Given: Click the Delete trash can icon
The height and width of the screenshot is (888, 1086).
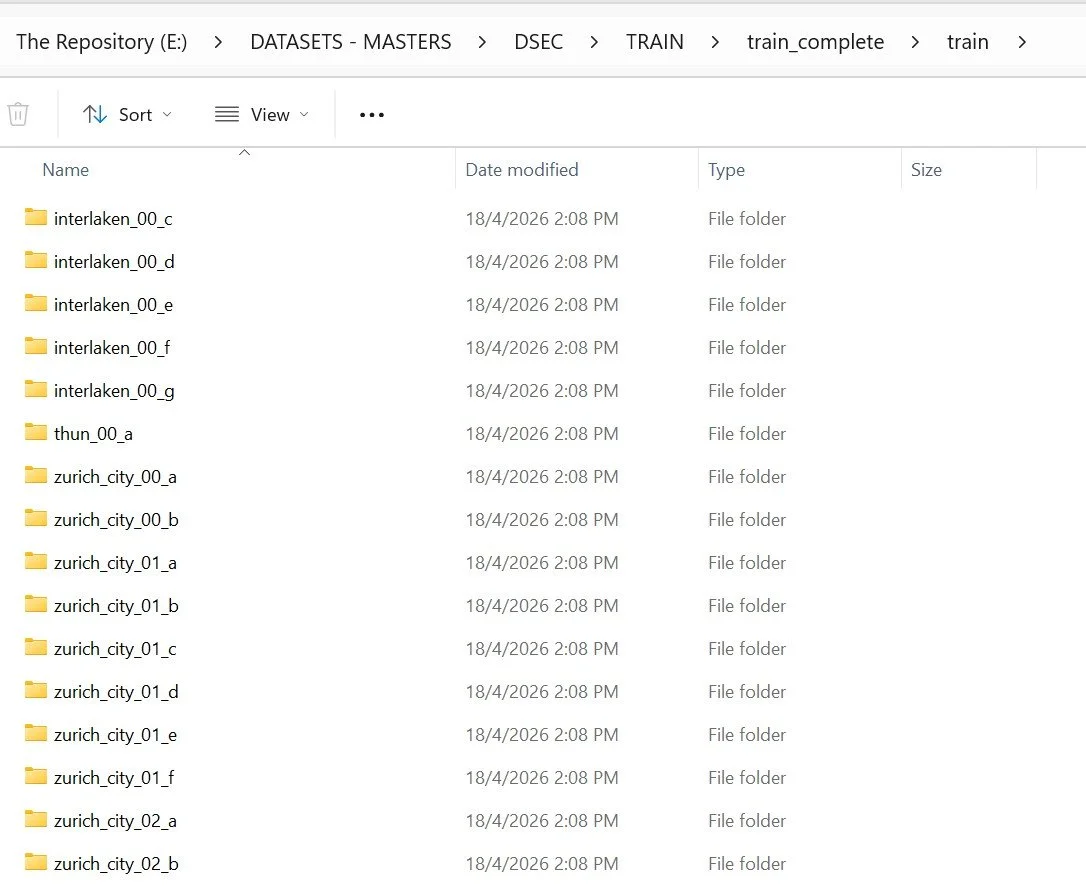Looking at the screenshot, I should click(x=18, y=114).
